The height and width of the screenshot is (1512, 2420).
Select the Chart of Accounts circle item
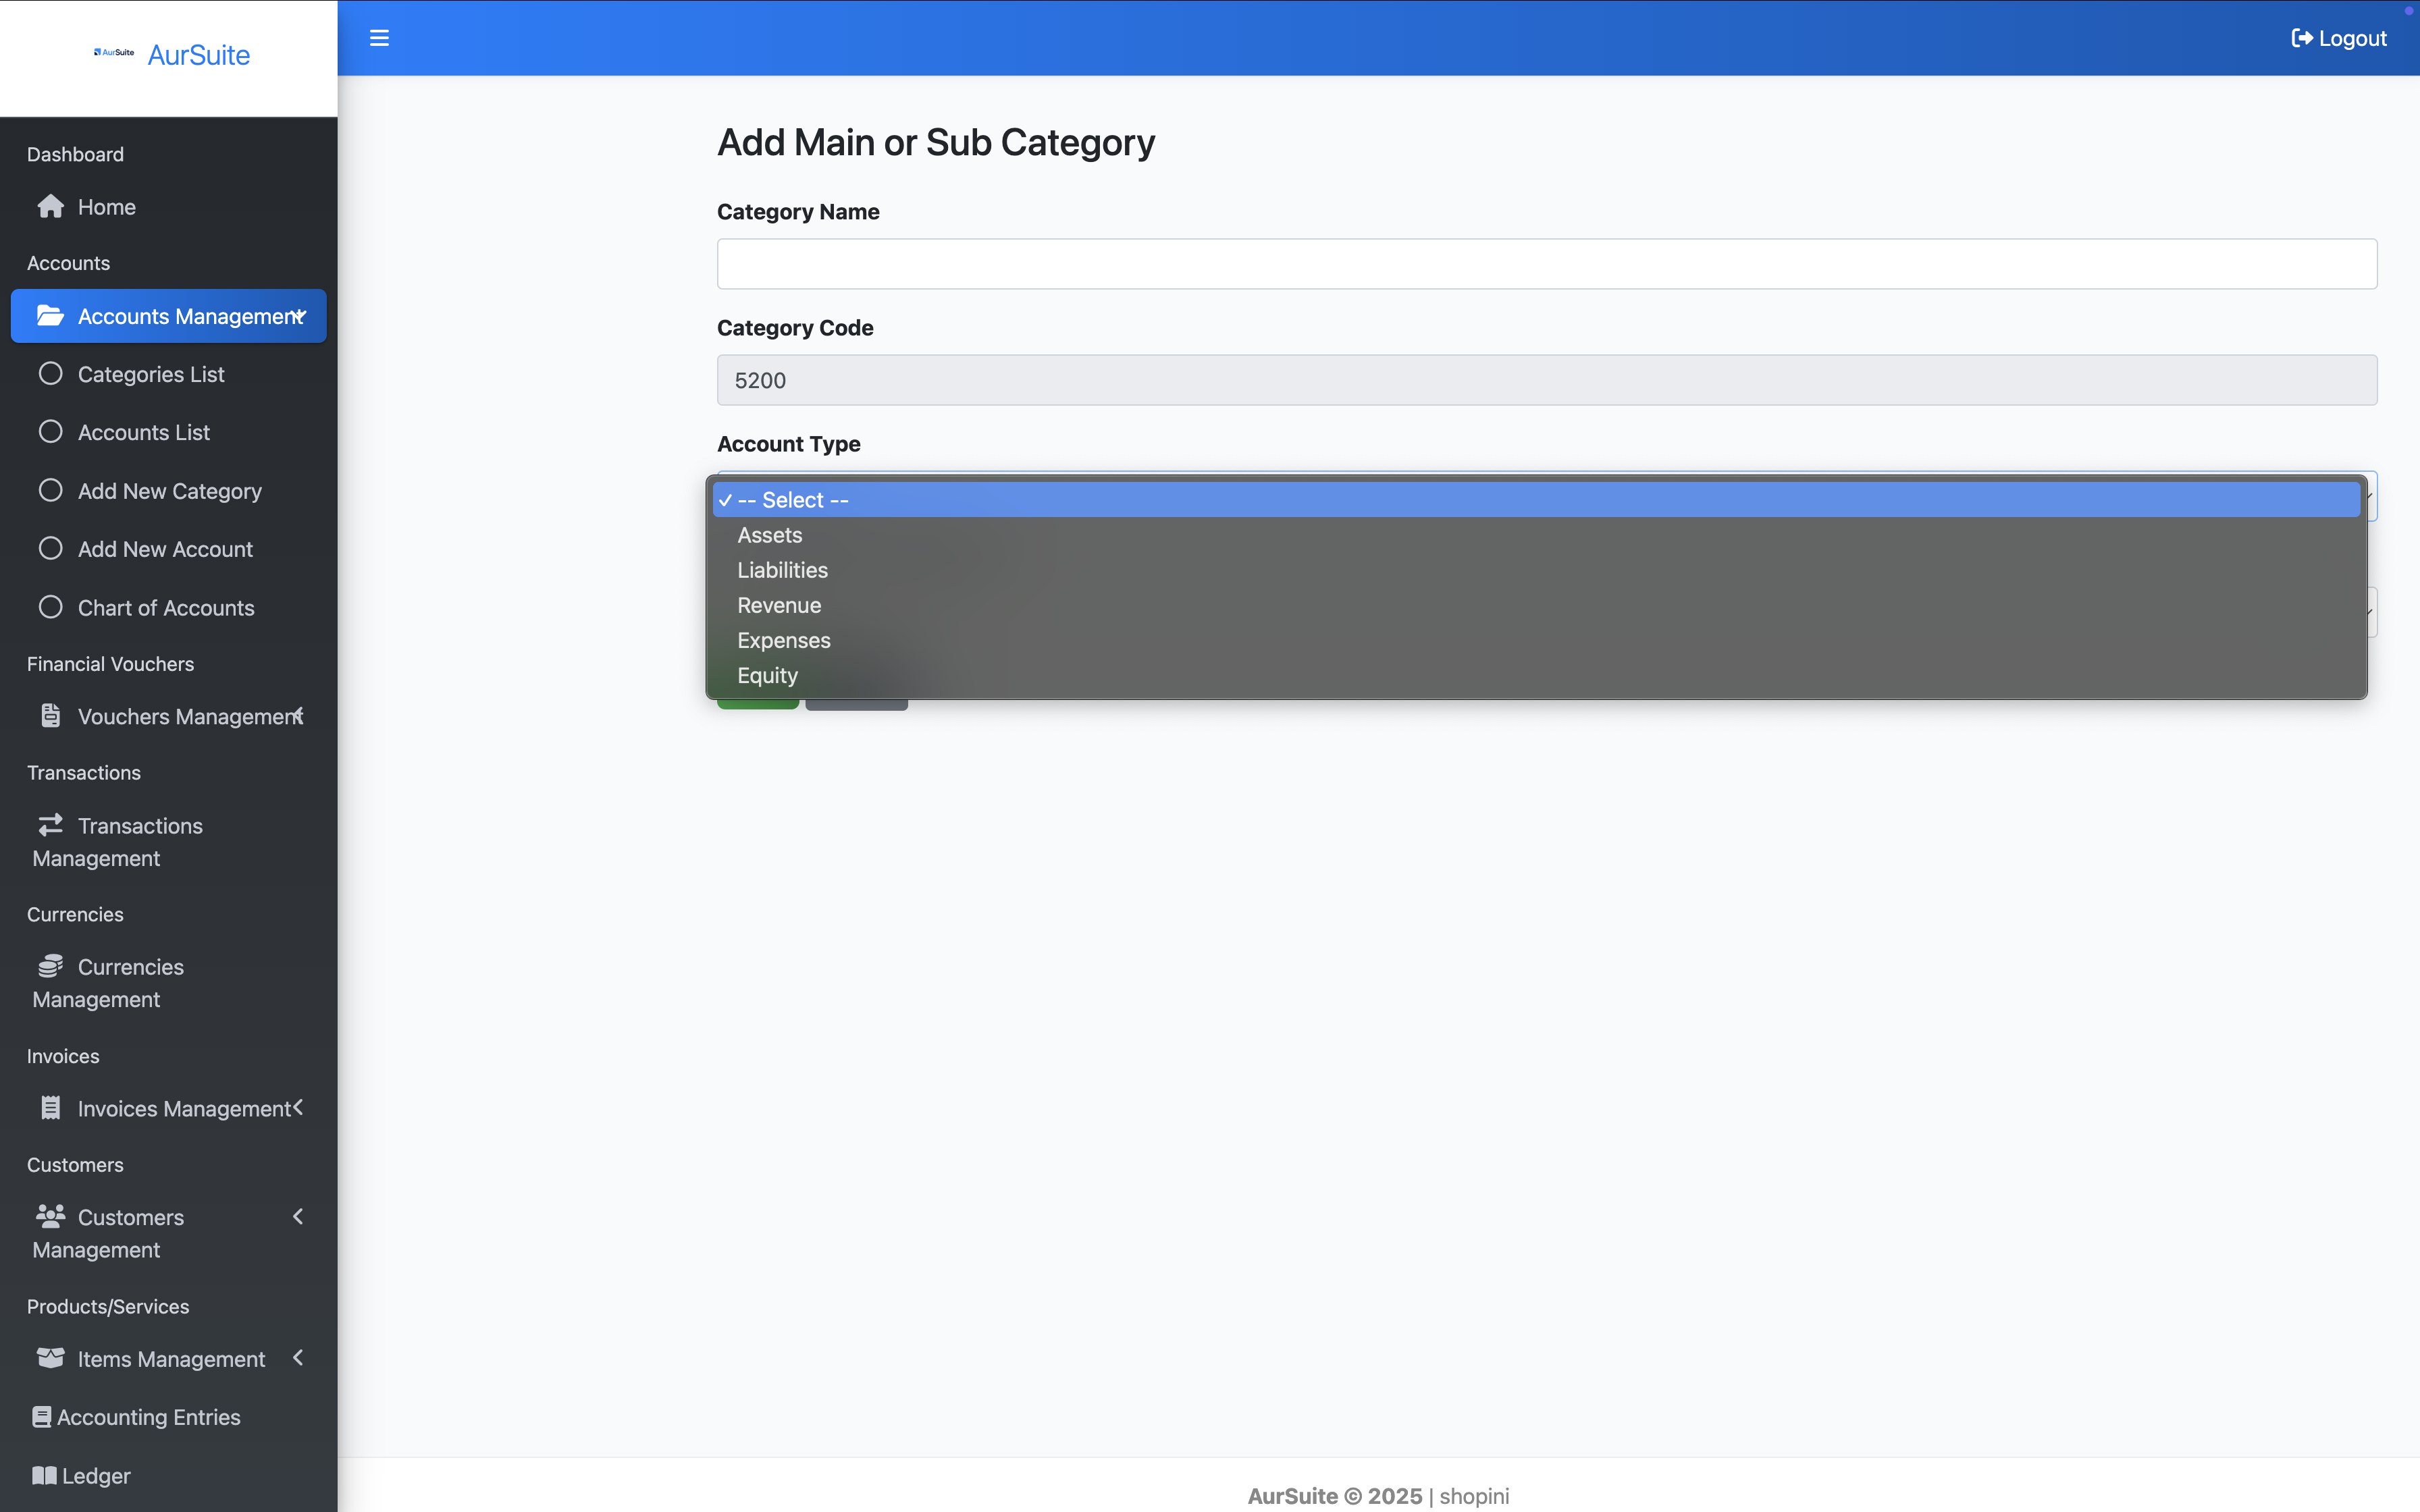click(x=166, y=608)
